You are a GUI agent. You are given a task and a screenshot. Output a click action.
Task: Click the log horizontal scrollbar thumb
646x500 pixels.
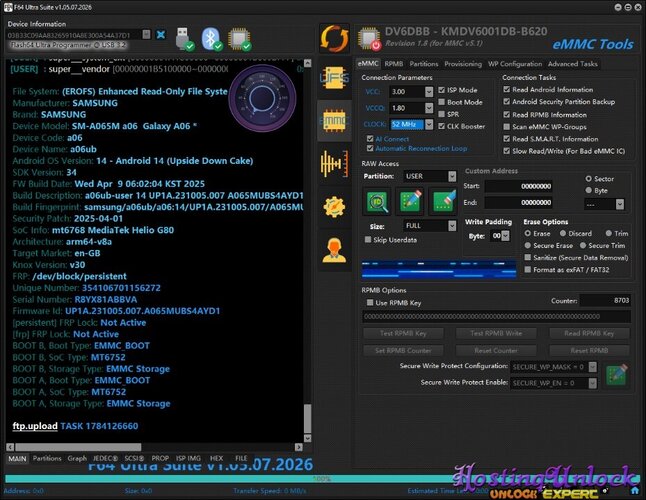point(78,447)
